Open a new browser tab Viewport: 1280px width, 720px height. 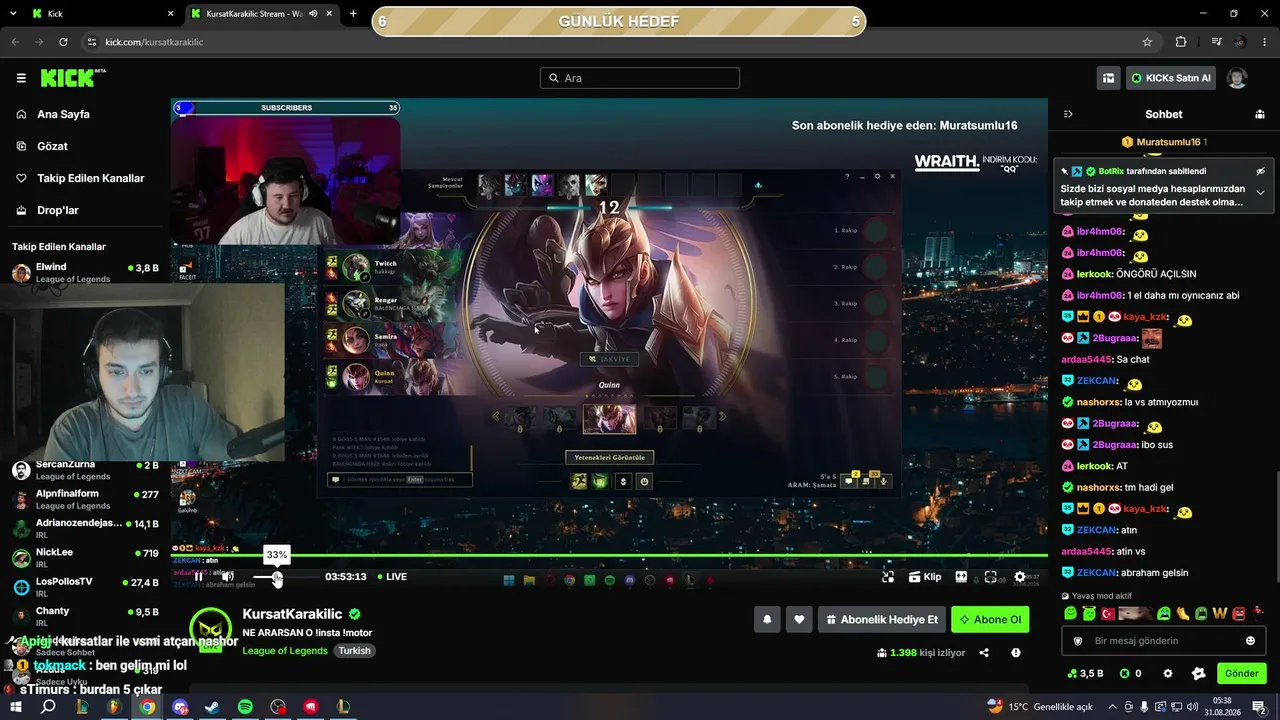point(353,14)
